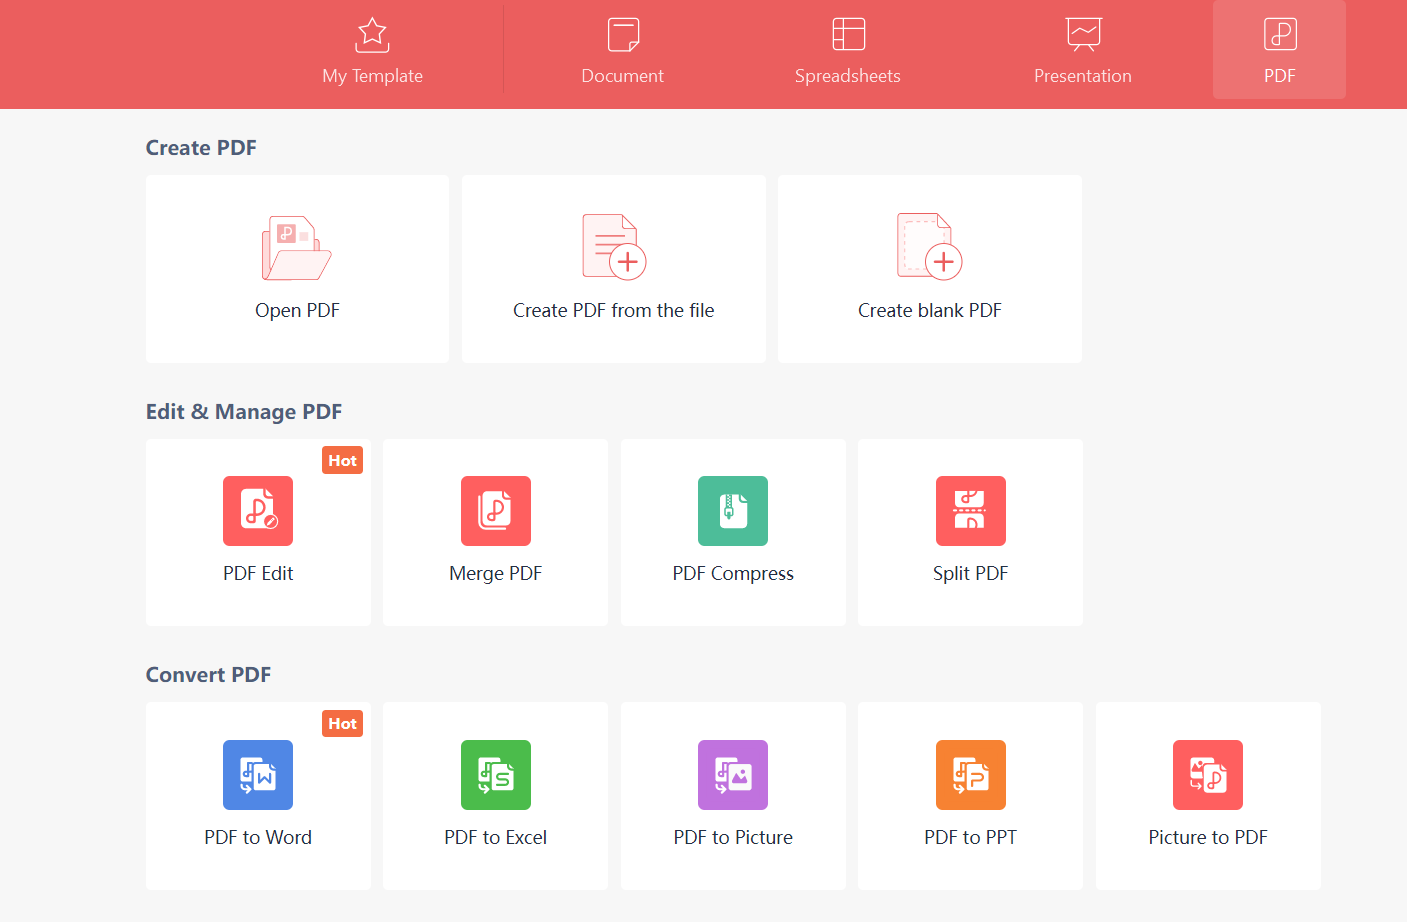
Task: Select the PDF to Picture converter
Action: pyautogui.click(x=733, y=796)
